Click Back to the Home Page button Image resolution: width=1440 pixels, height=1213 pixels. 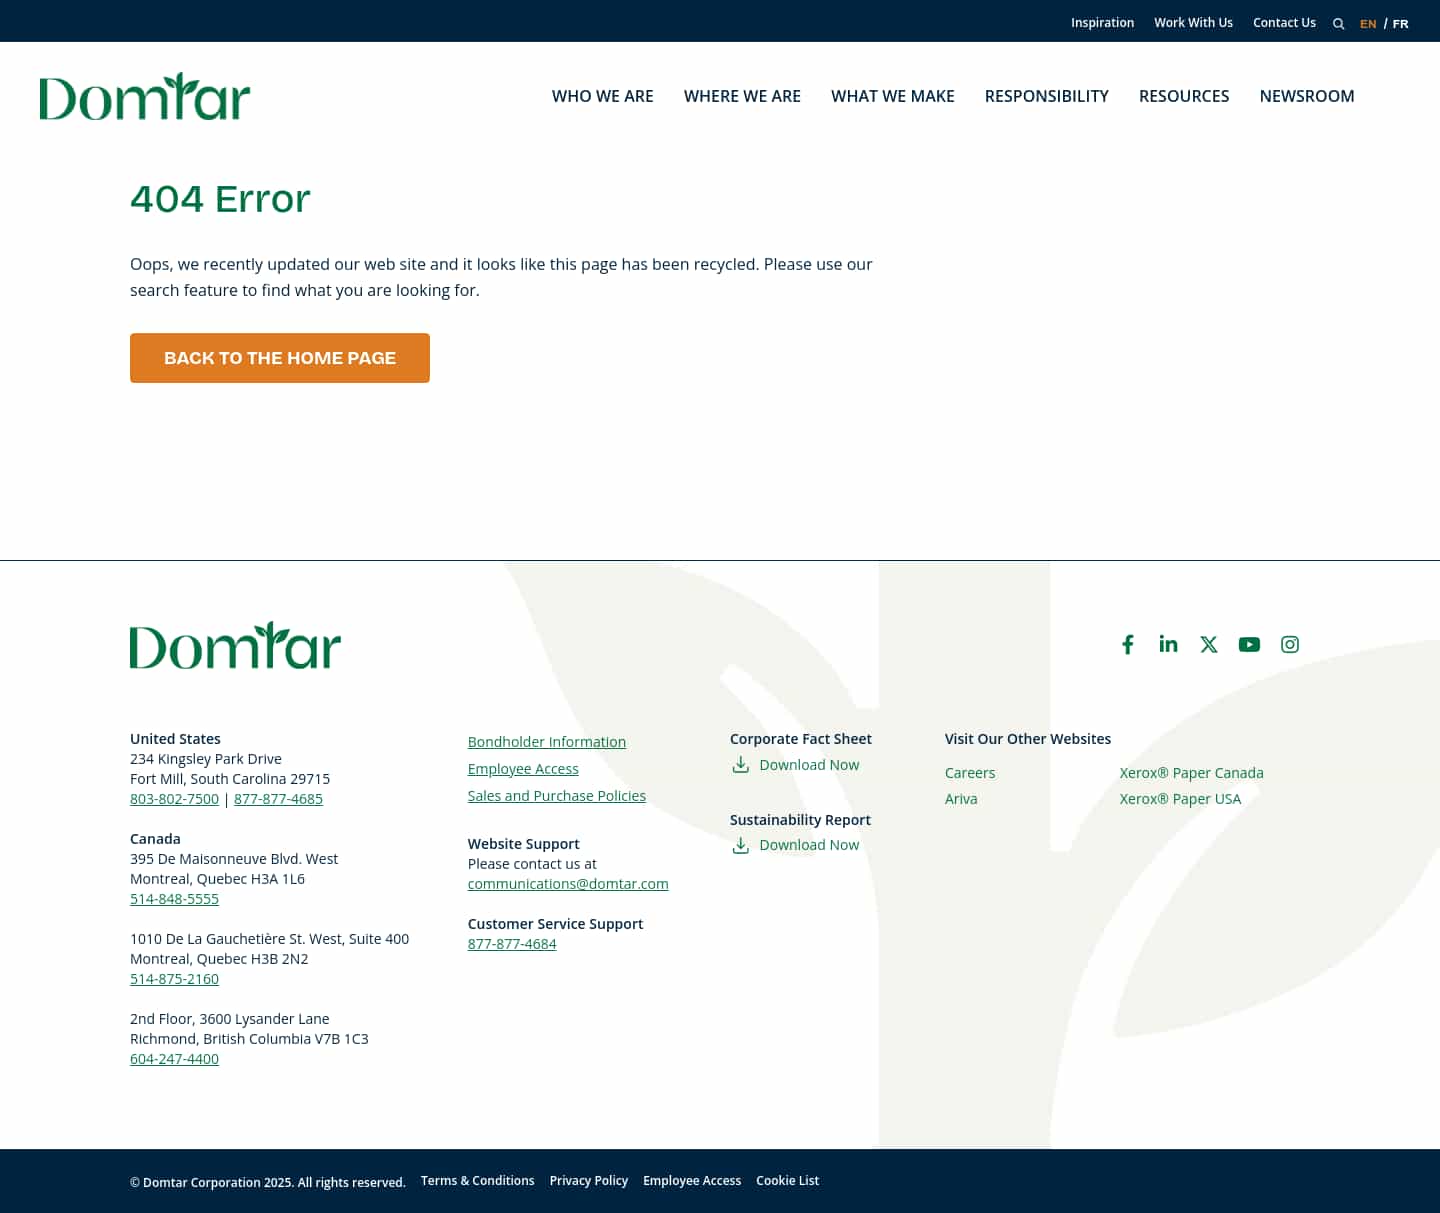[280, 358]
